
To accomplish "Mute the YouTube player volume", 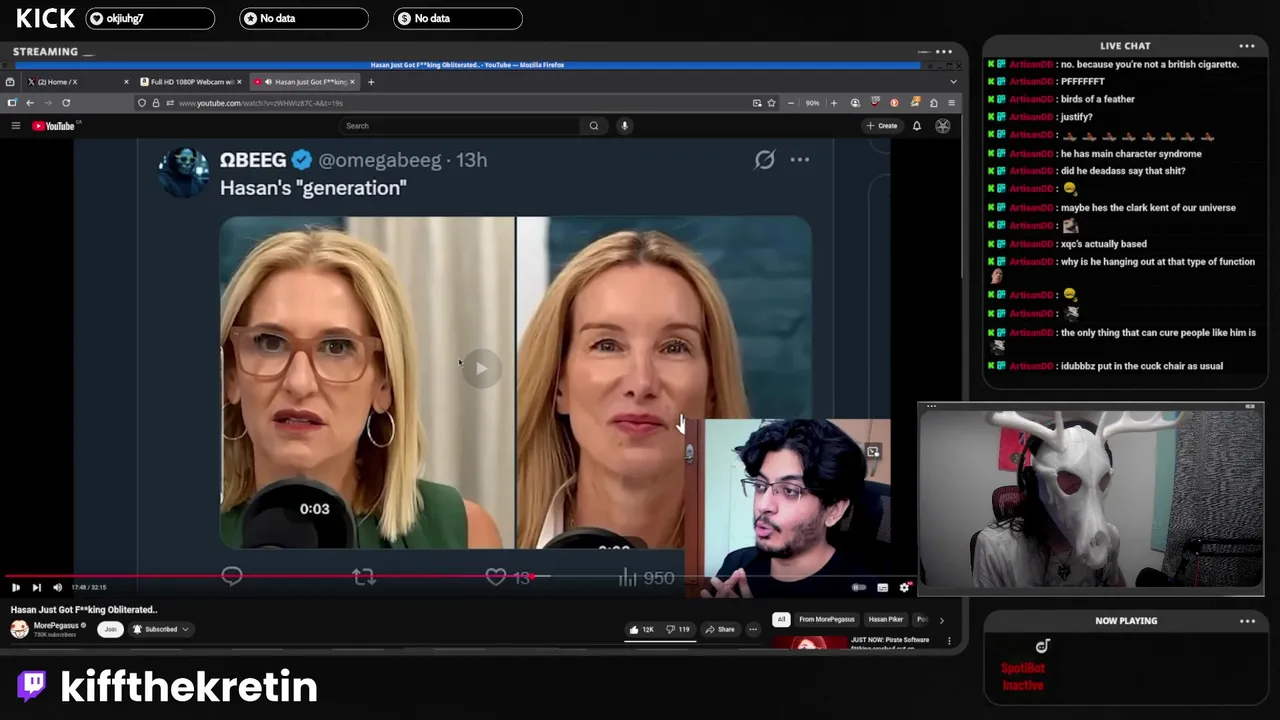I will 57,587.
